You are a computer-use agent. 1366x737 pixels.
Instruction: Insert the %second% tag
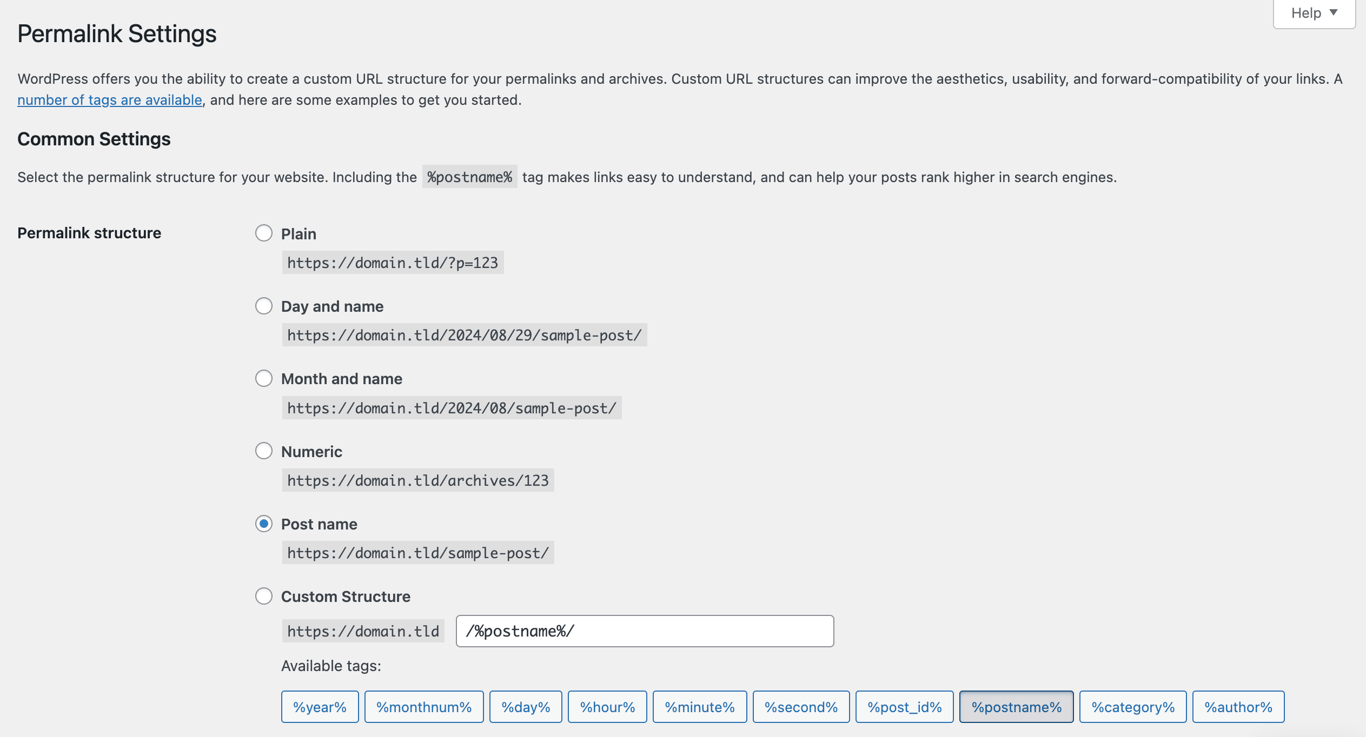(x=800, y=706)
